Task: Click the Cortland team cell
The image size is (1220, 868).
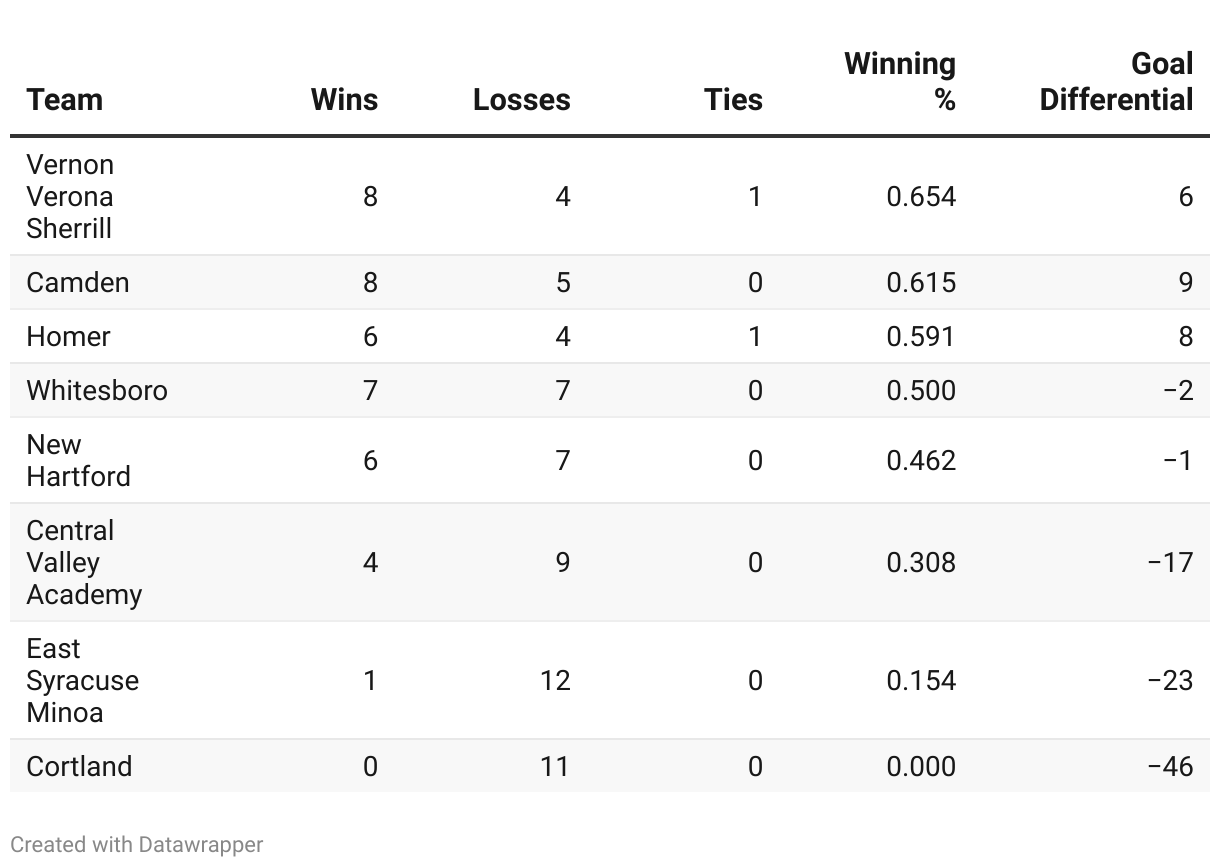Action: point(79,767)
